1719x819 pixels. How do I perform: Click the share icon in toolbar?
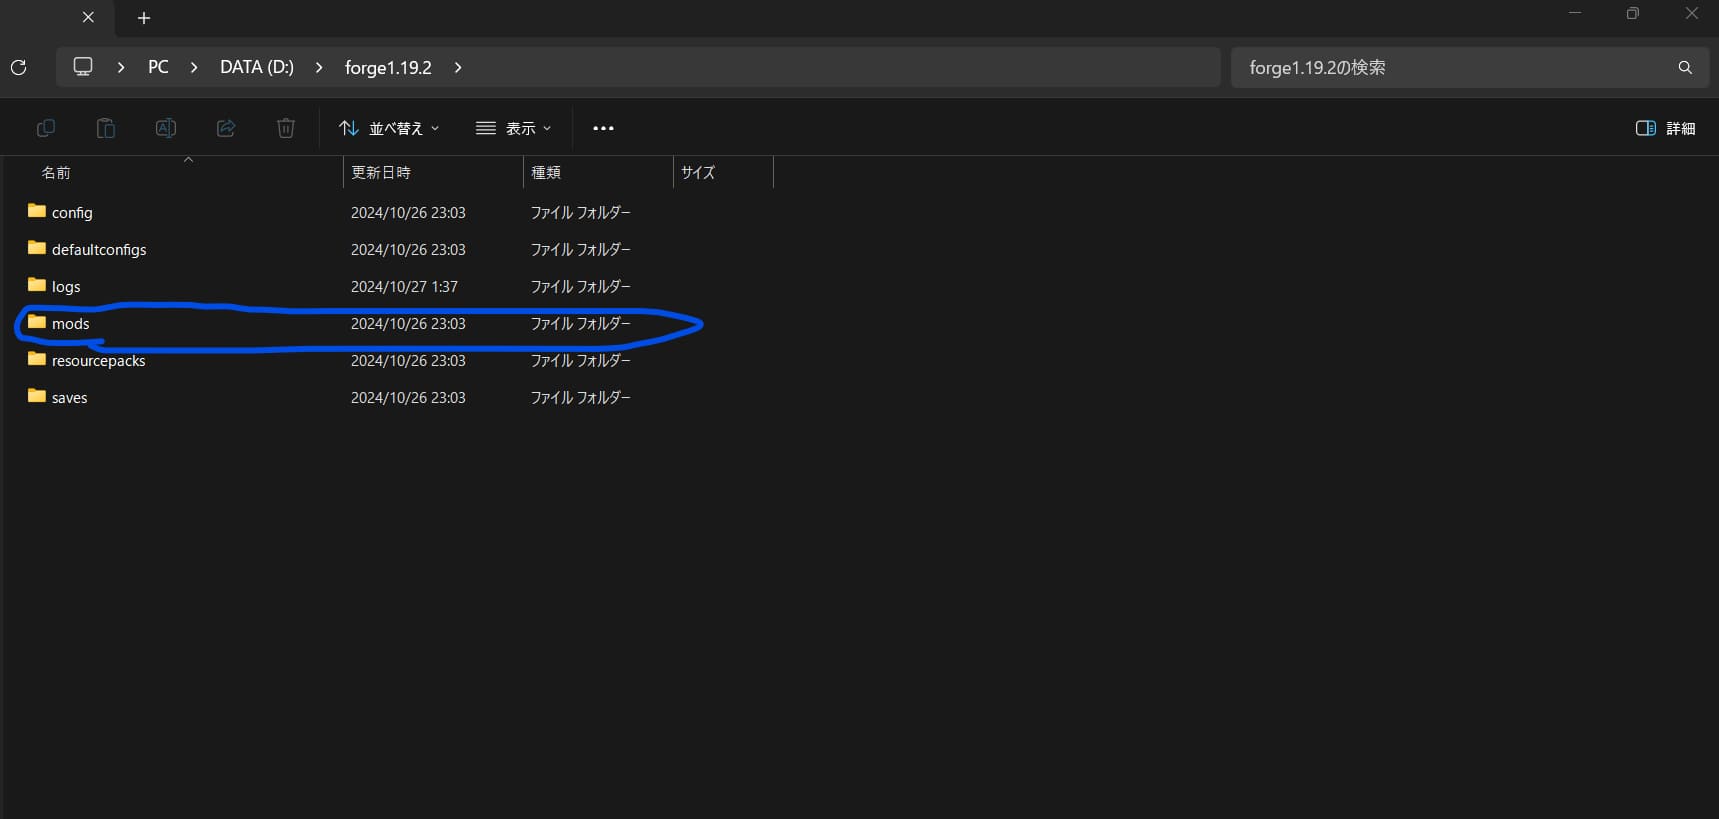(x=226, y=128)
